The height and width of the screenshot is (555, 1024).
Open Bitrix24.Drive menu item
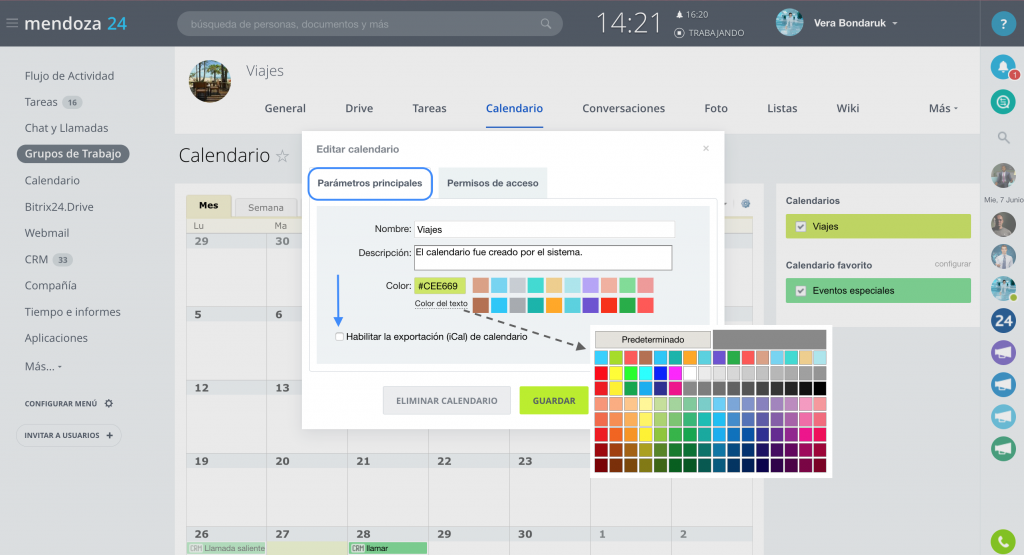tap(59, 207)
